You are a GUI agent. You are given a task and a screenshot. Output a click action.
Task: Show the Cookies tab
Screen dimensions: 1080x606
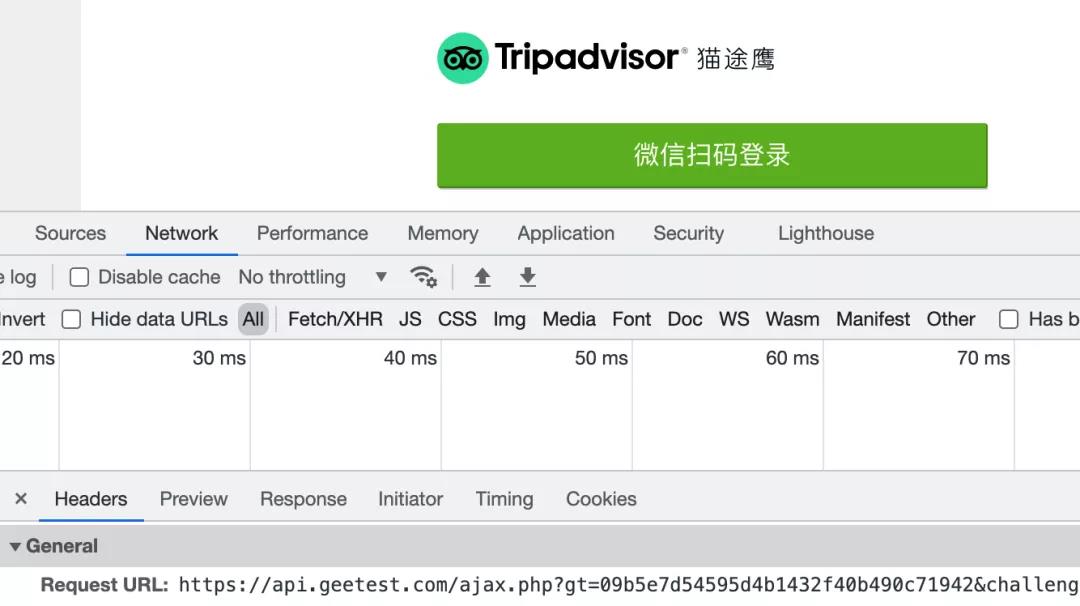pos(600,499)
